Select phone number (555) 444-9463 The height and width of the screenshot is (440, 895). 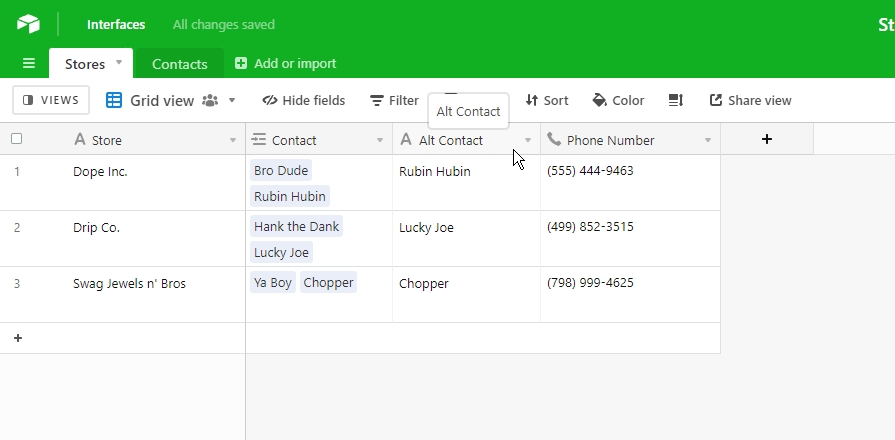(630, 183)
